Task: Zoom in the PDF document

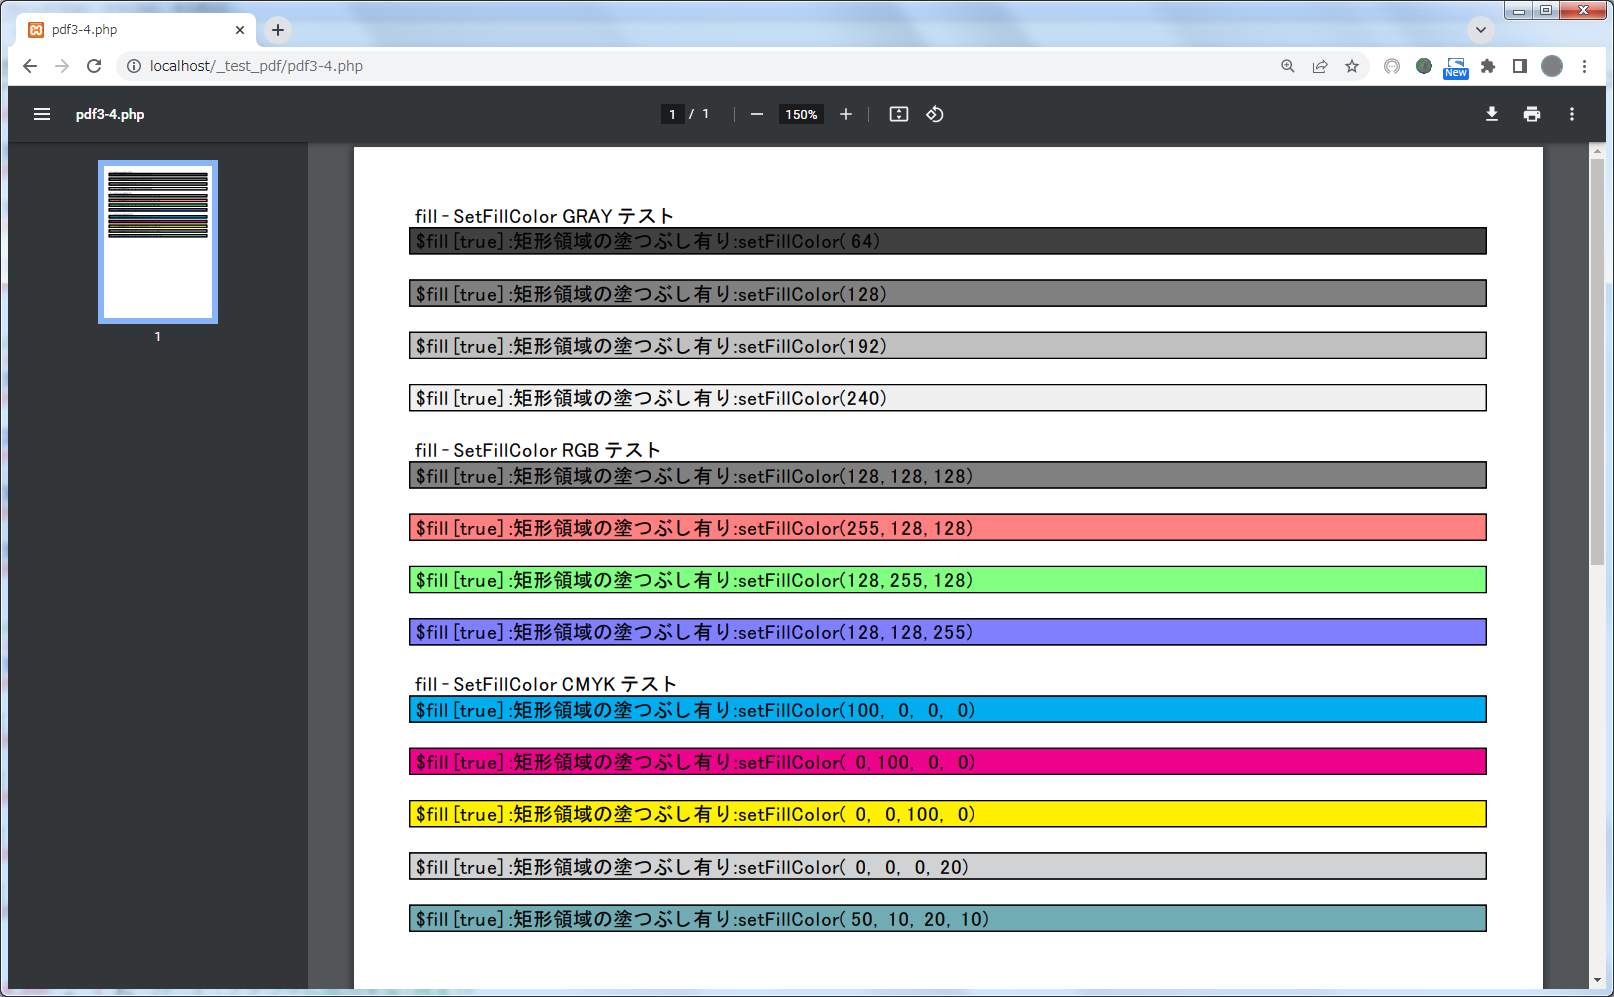Action: 846,114
